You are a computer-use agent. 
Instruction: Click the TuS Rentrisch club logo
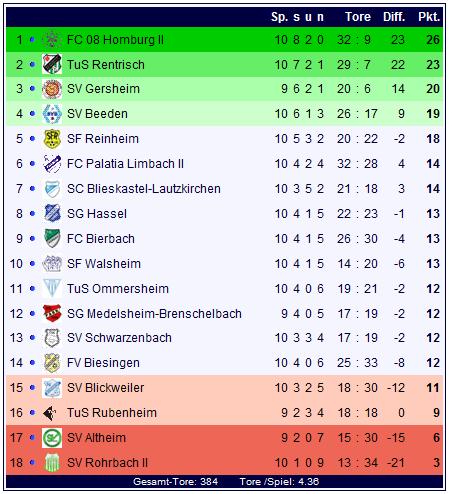click(x=52, y=64)
